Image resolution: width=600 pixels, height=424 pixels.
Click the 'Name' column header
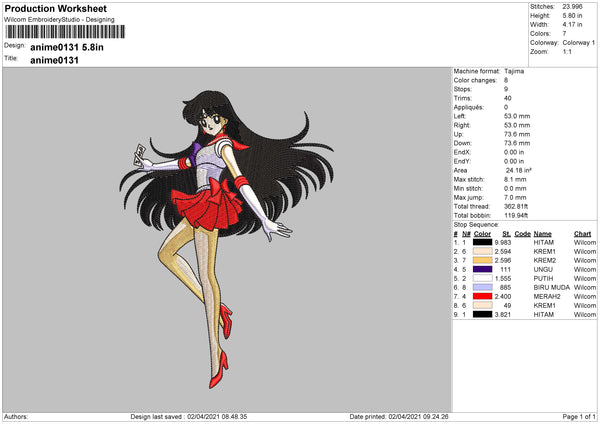coord(543,234)
